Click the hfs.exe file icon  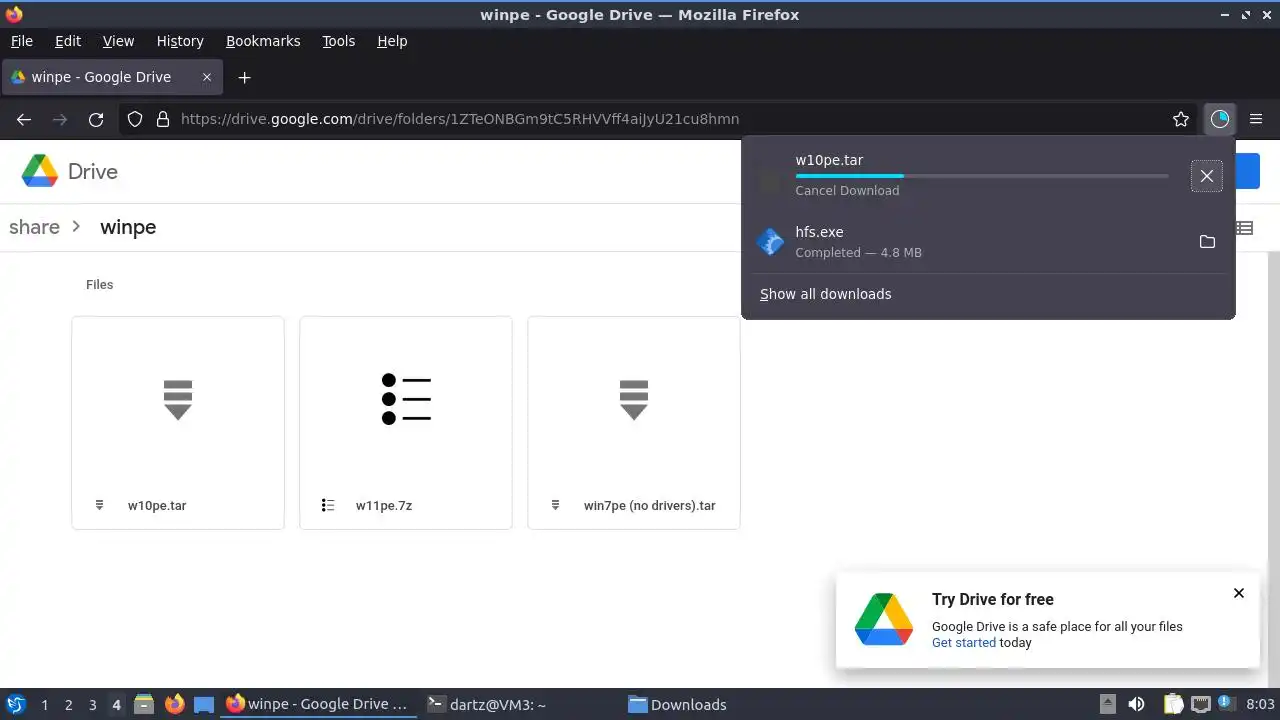(x=770, y=242)
